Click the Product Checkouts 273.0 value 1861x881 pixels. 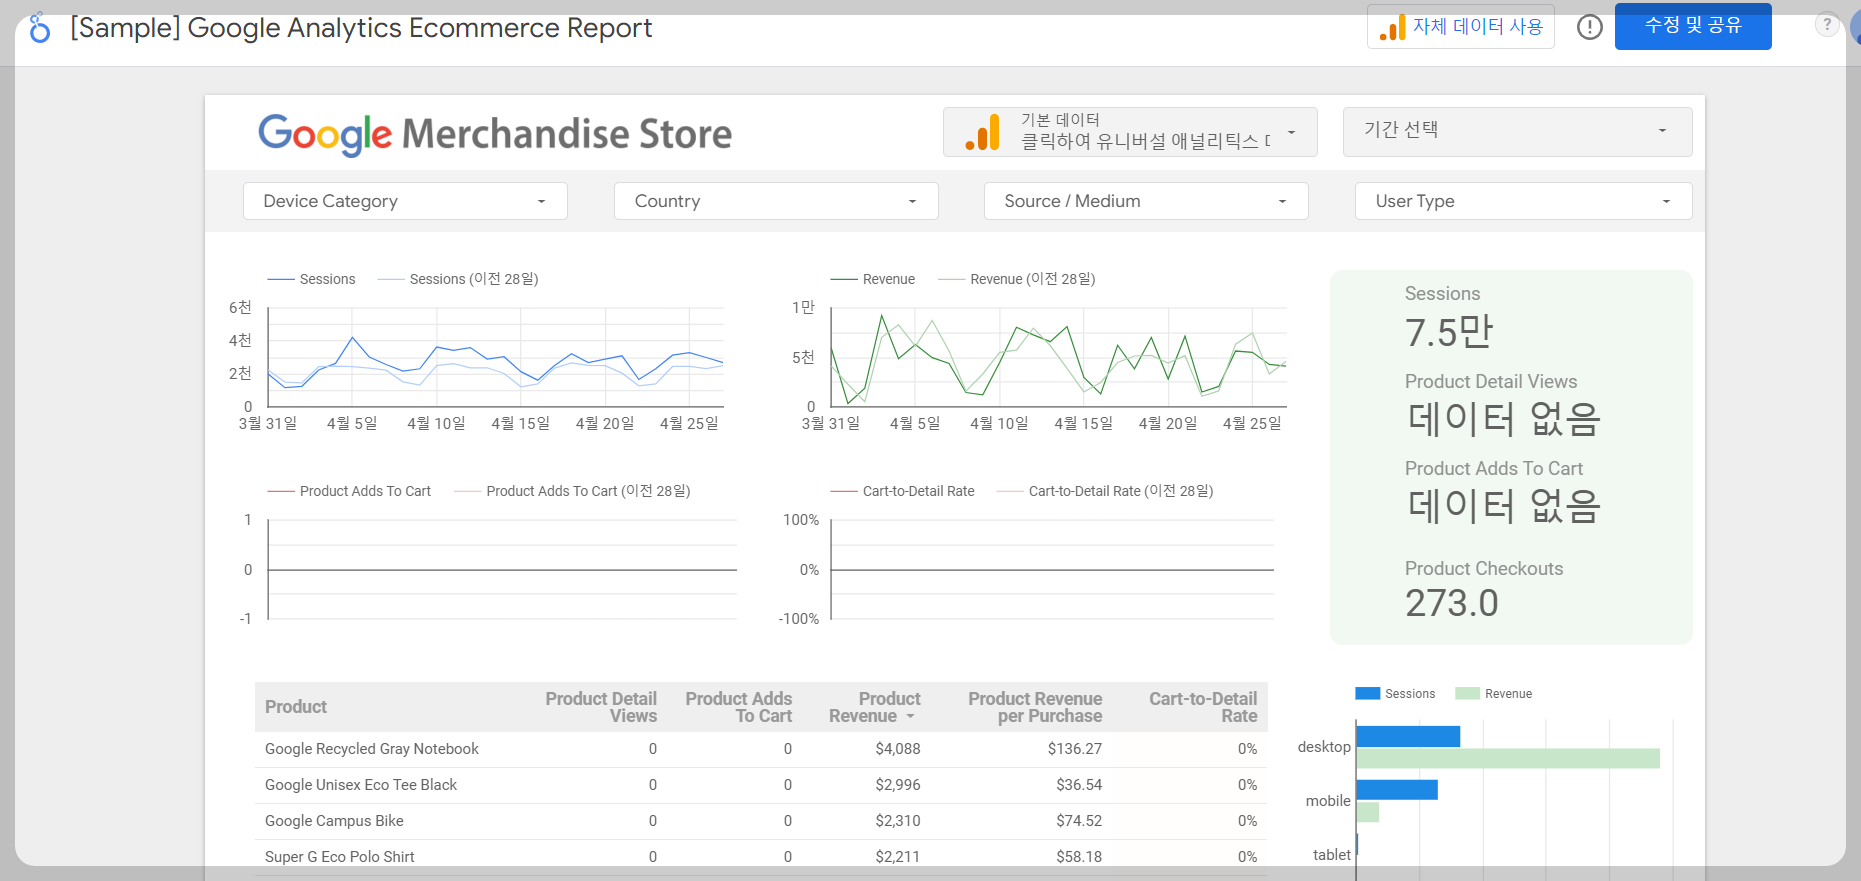click(1452, 603)
